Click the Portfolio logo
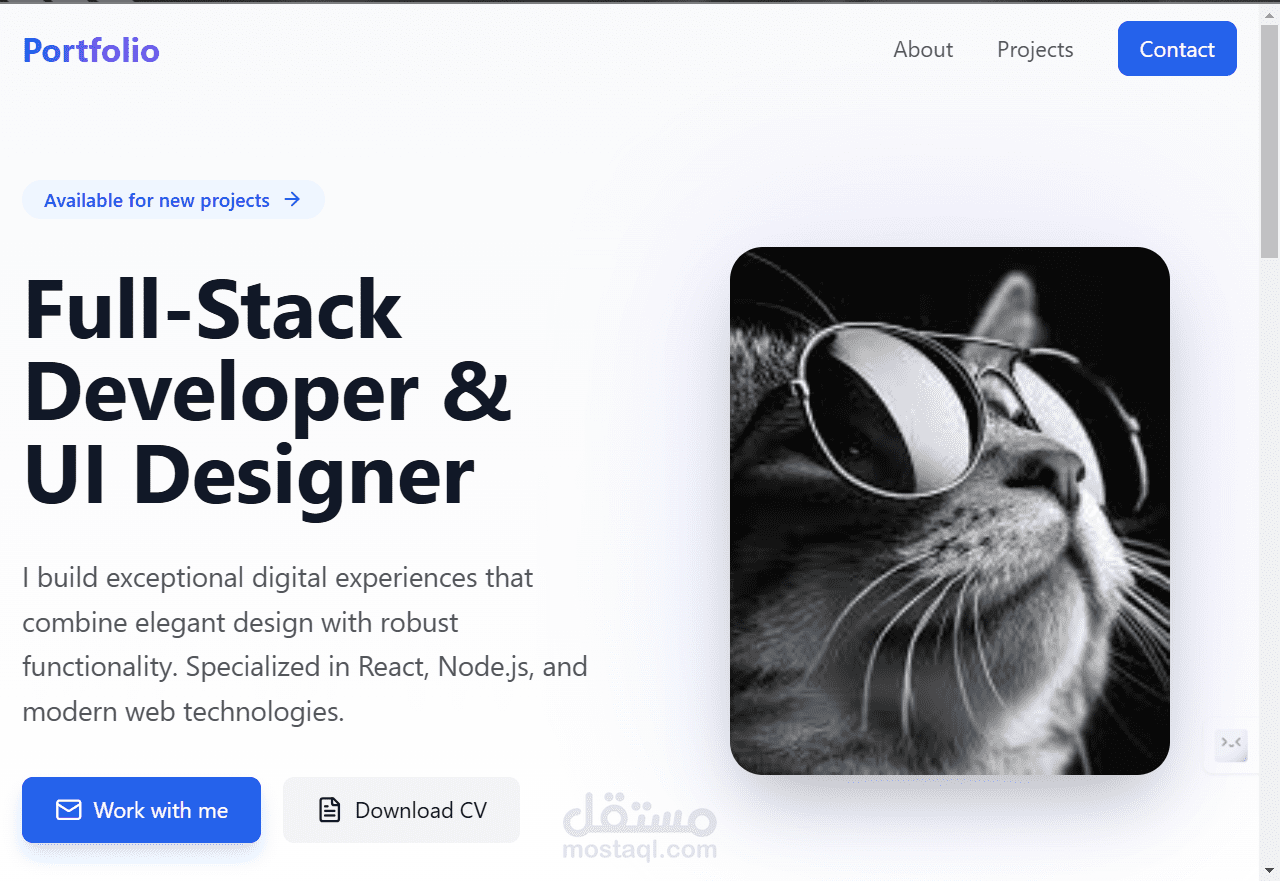 [x=91, y=50]
